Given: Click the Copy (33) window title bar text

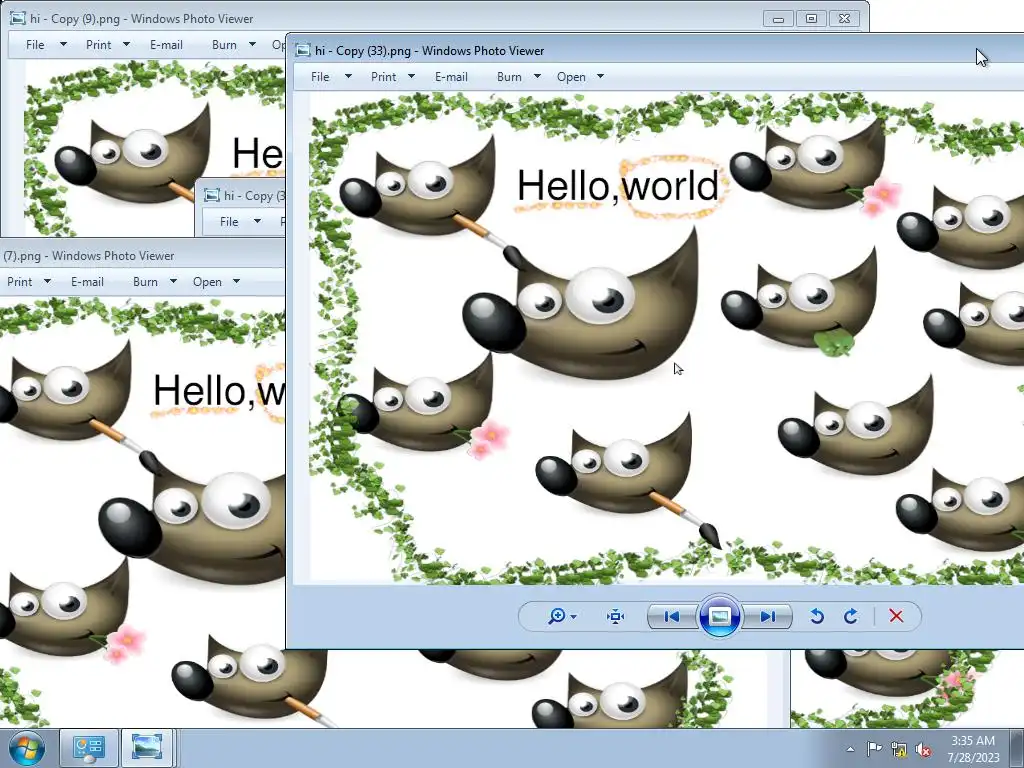Looking at the screenshot, I should [429, 51].
